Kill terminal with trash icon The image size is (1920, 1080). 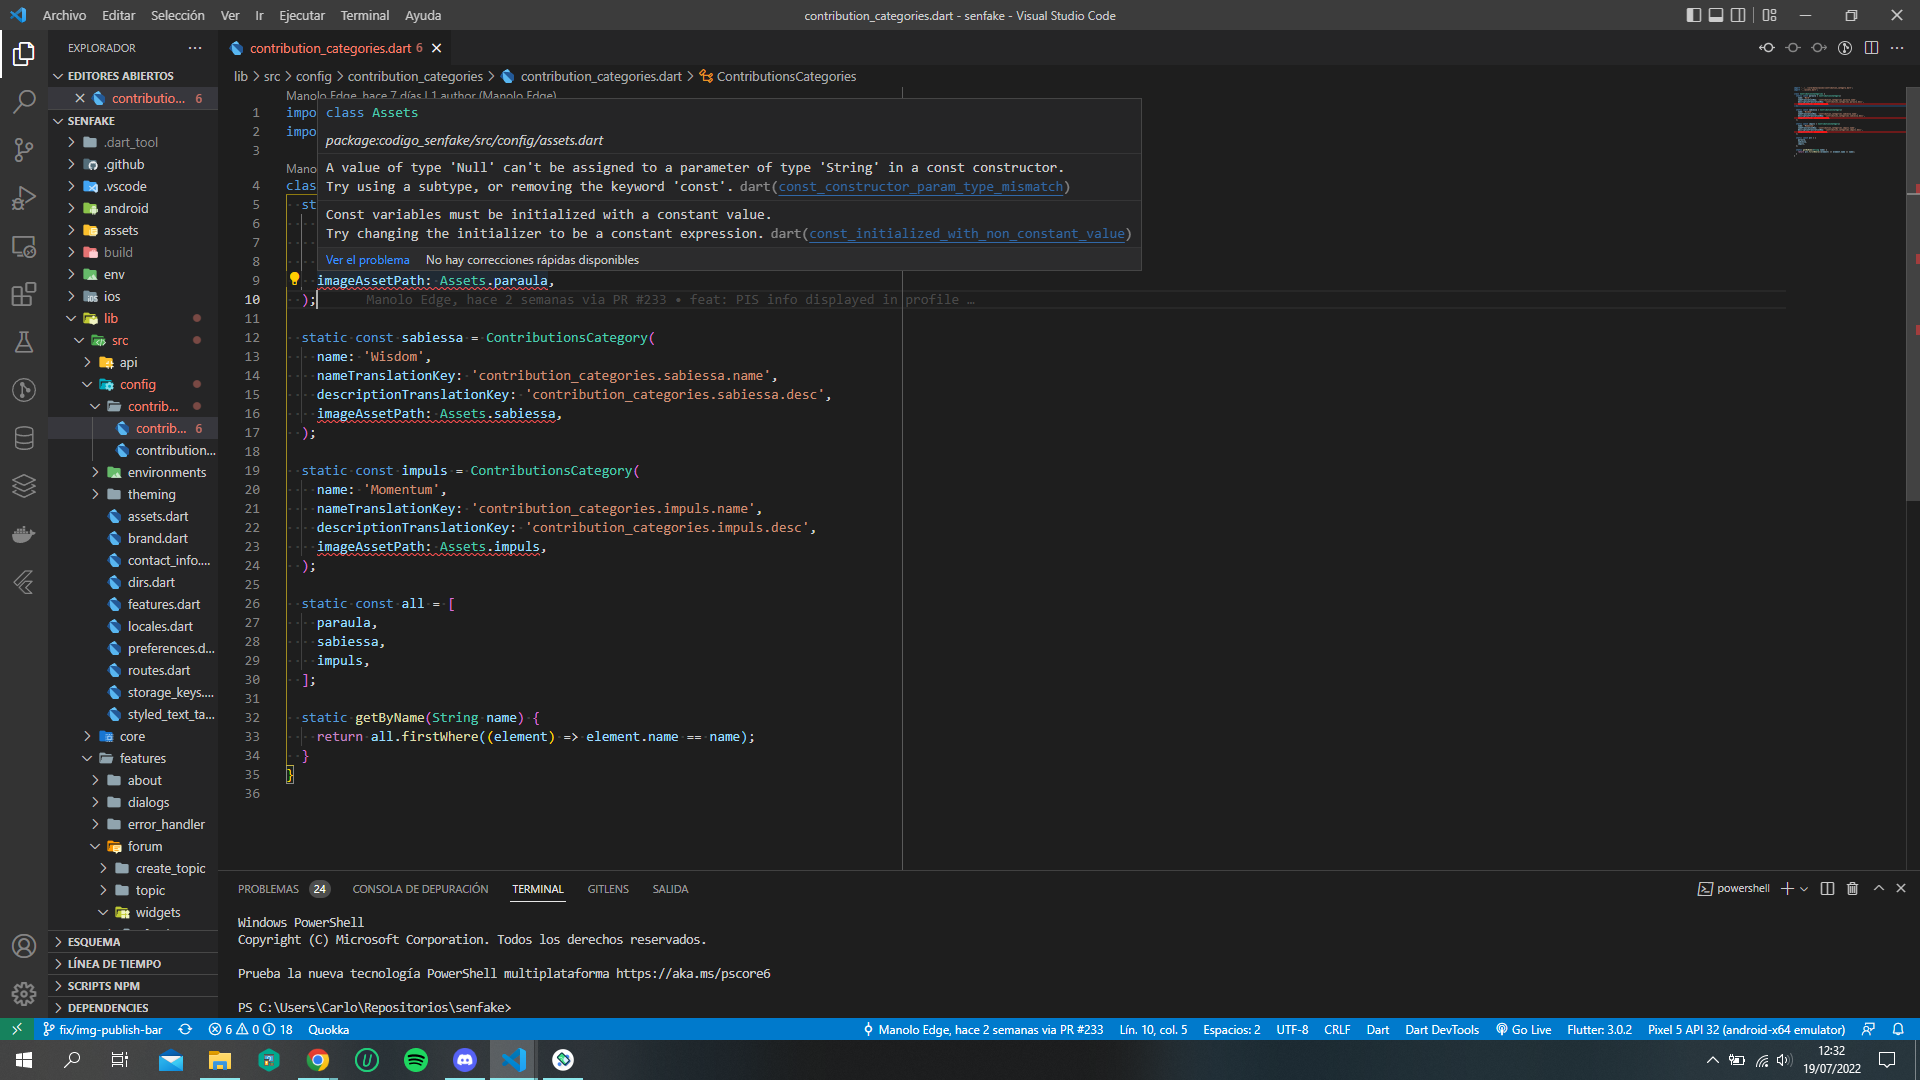(1852, 888)
